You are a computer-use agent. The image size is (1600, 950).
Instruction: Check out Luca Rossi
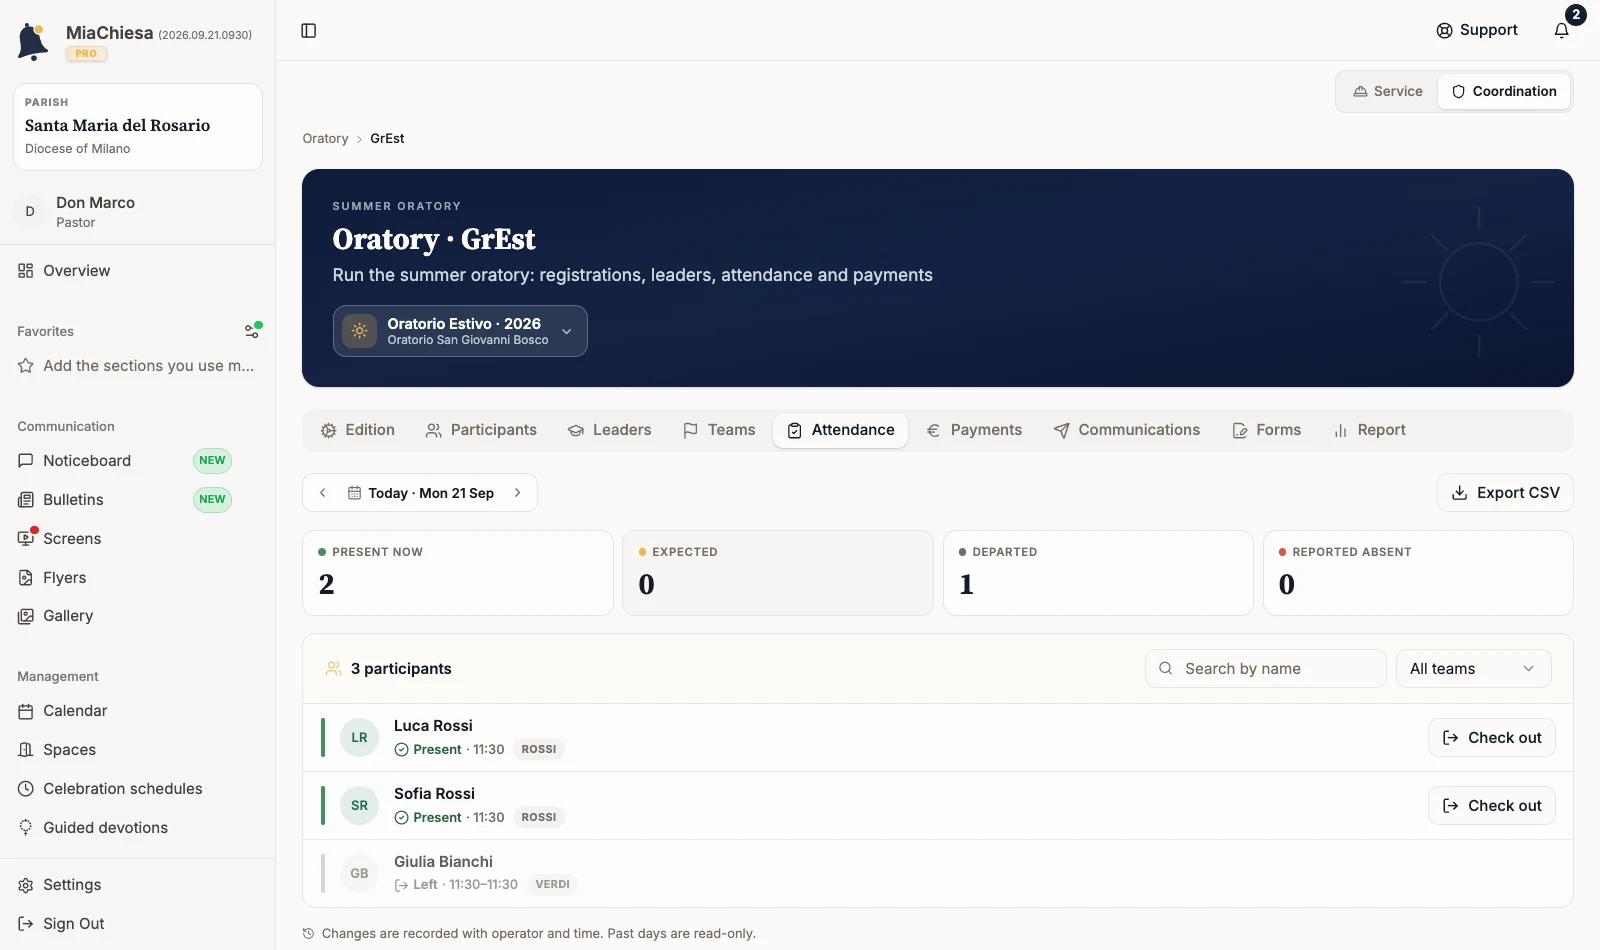(x=1492, y=738)
